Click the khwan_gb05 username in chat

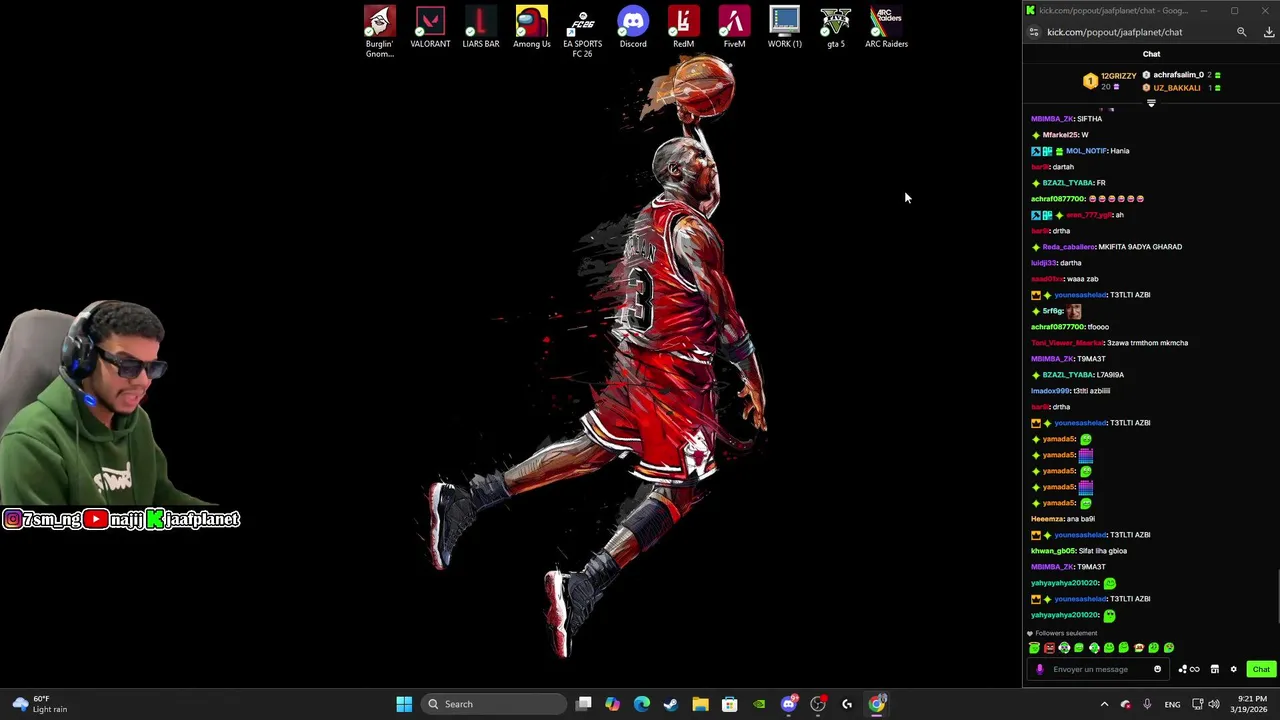1053,551
